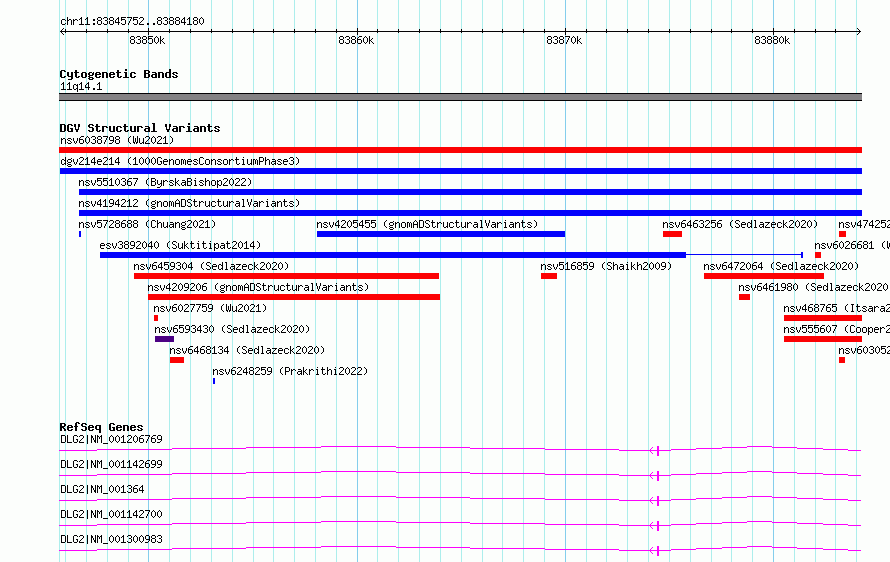Click tiny blue nsv6248259 variant marker
Viewport: 890px width, 562px height.
[x=214, y=381]
